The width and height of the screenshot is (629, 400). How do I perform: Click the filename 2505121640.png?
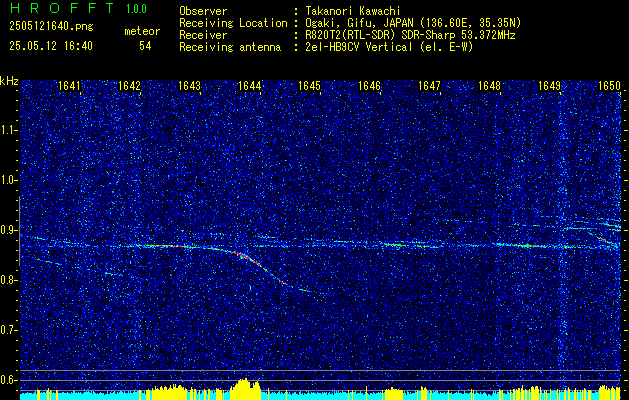click(x=51, y=26)
